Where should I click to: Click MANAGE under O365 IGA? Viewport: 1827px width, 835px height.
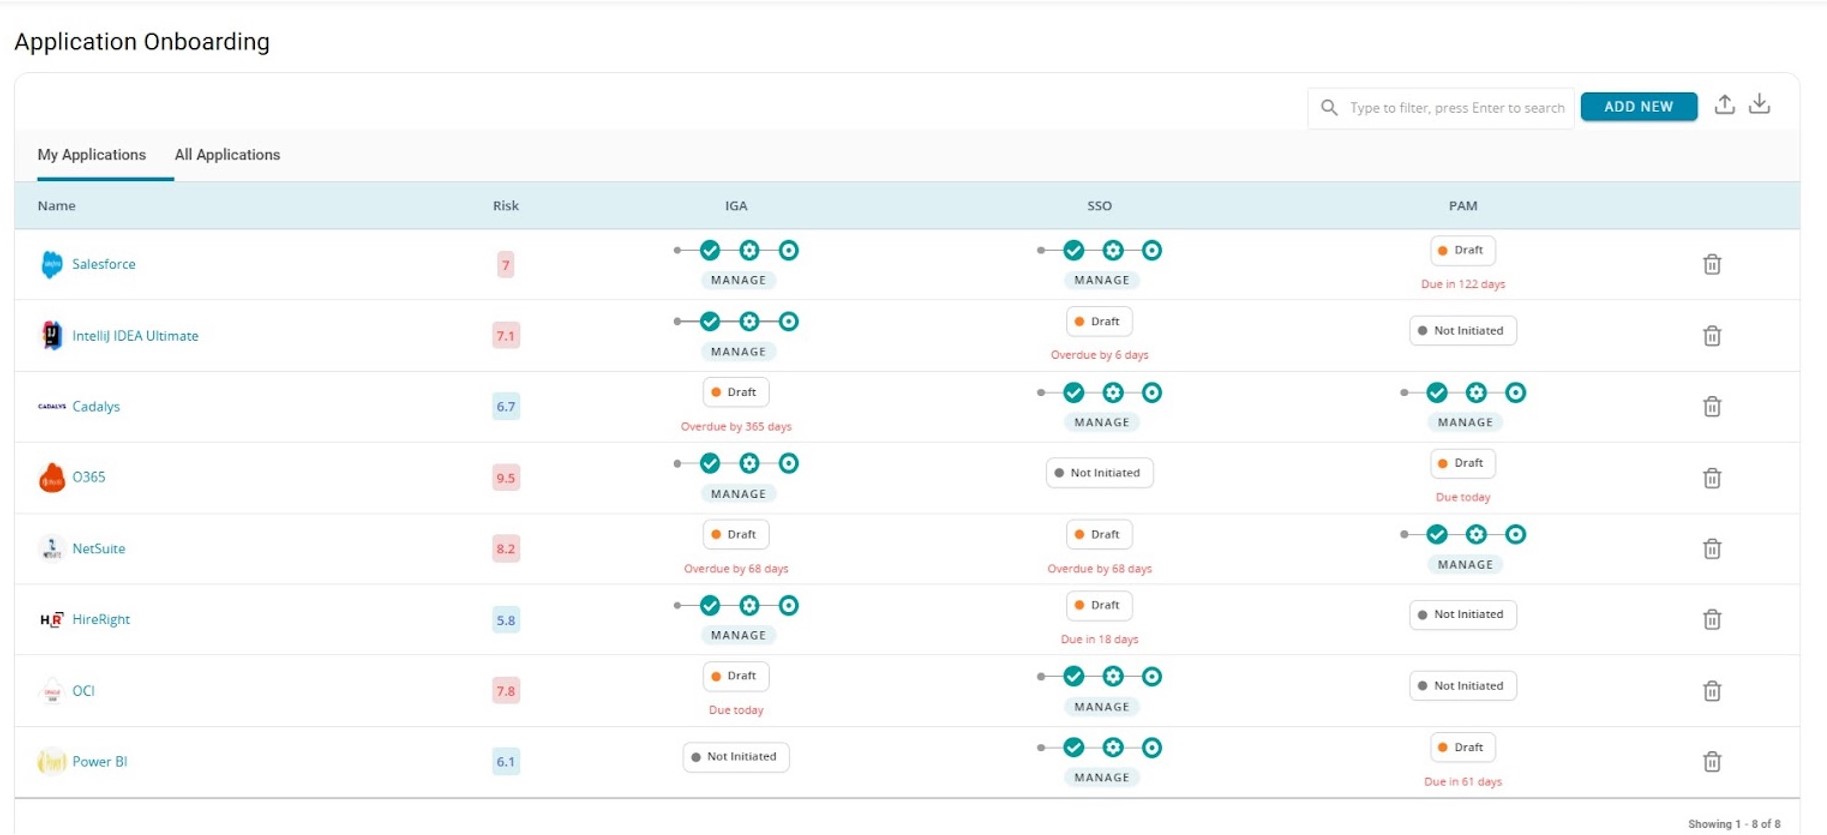coord(738,493)
